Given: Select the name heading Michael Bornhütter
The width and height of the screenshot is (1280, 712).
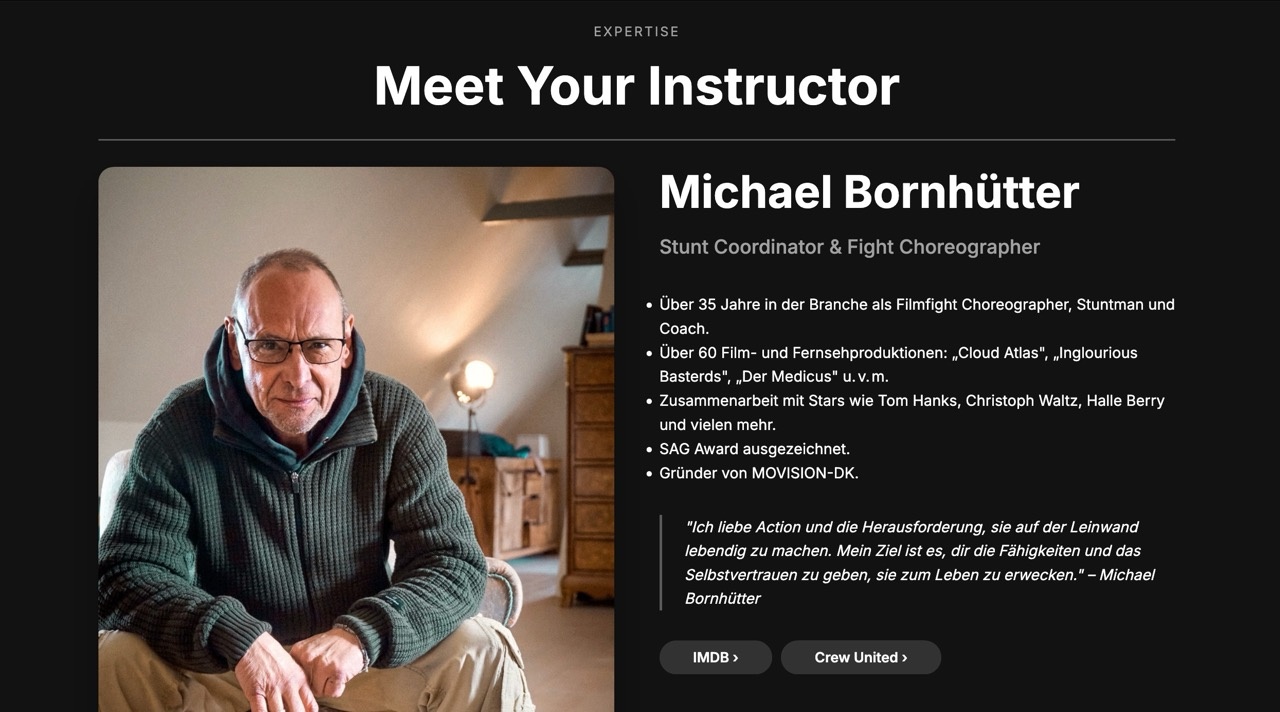Looking at the screenshot, I should (869, 191).
